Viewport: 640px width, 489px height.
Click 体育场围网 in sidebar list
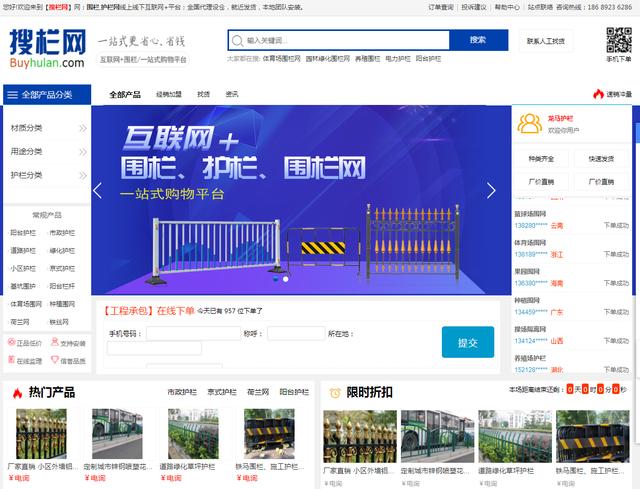tap(26, 304)
